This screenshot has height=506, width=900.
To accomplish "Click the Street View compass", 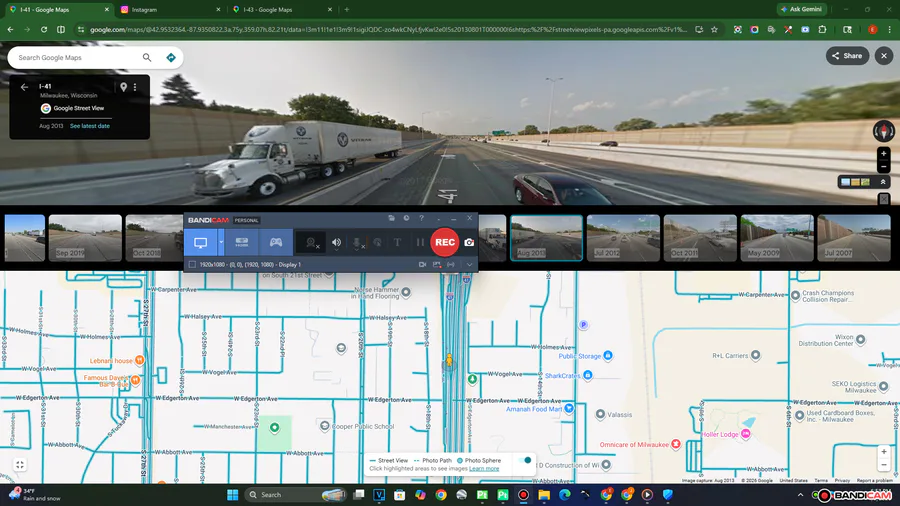I will (883, 131).
